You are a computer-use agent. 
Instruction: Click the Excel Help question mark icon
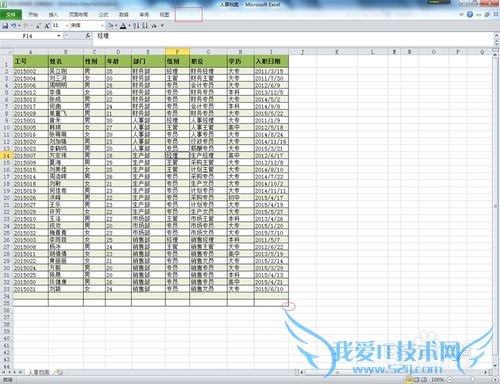click(470, 14)
